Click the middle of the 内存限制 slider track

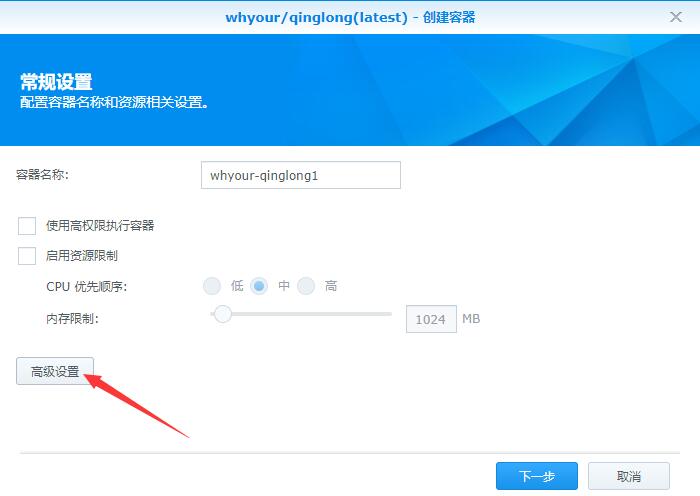301,314
